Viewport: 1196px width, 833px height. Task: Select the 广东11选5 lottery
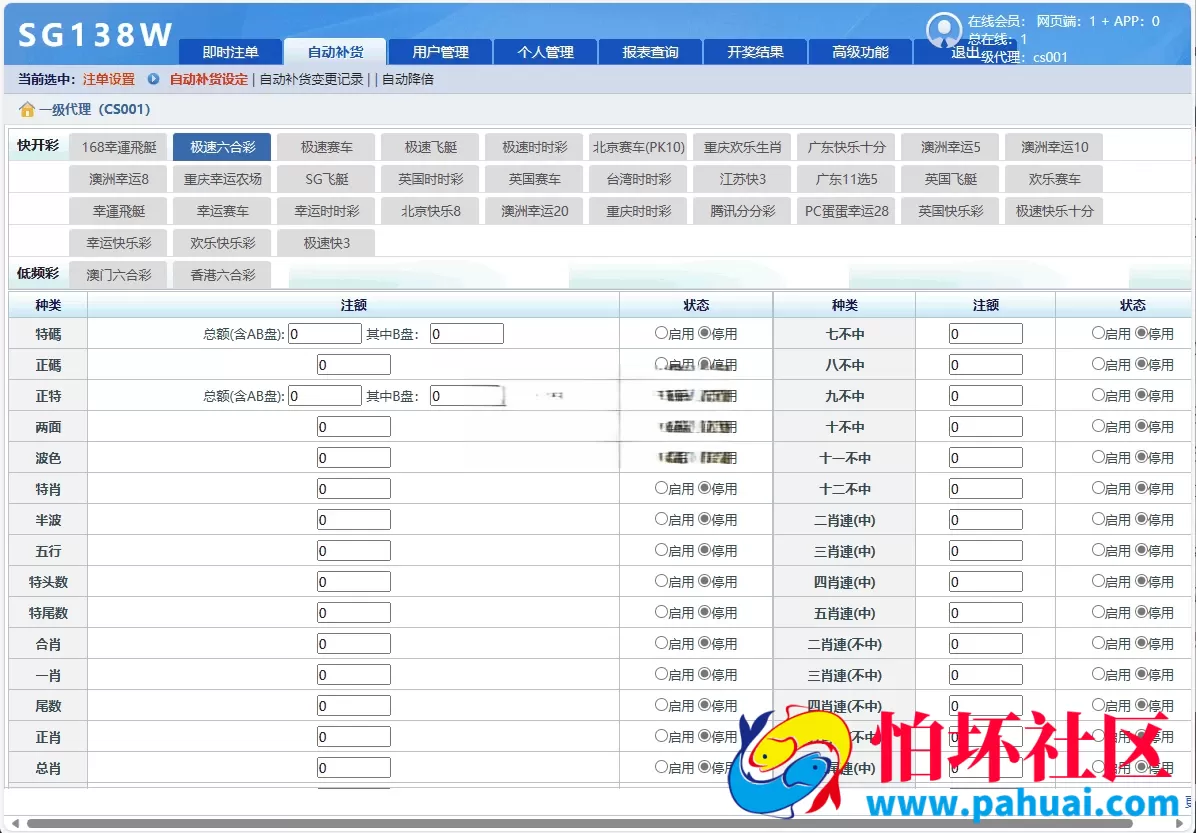[x=846, y=179]
